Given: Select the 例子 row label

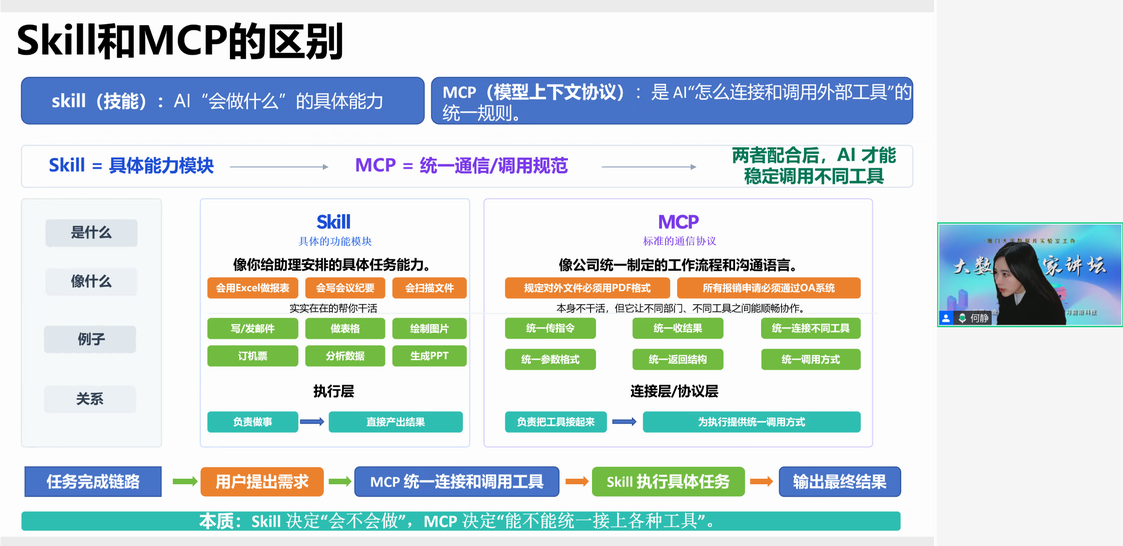Looking at the screenshot, I should 91,339.
